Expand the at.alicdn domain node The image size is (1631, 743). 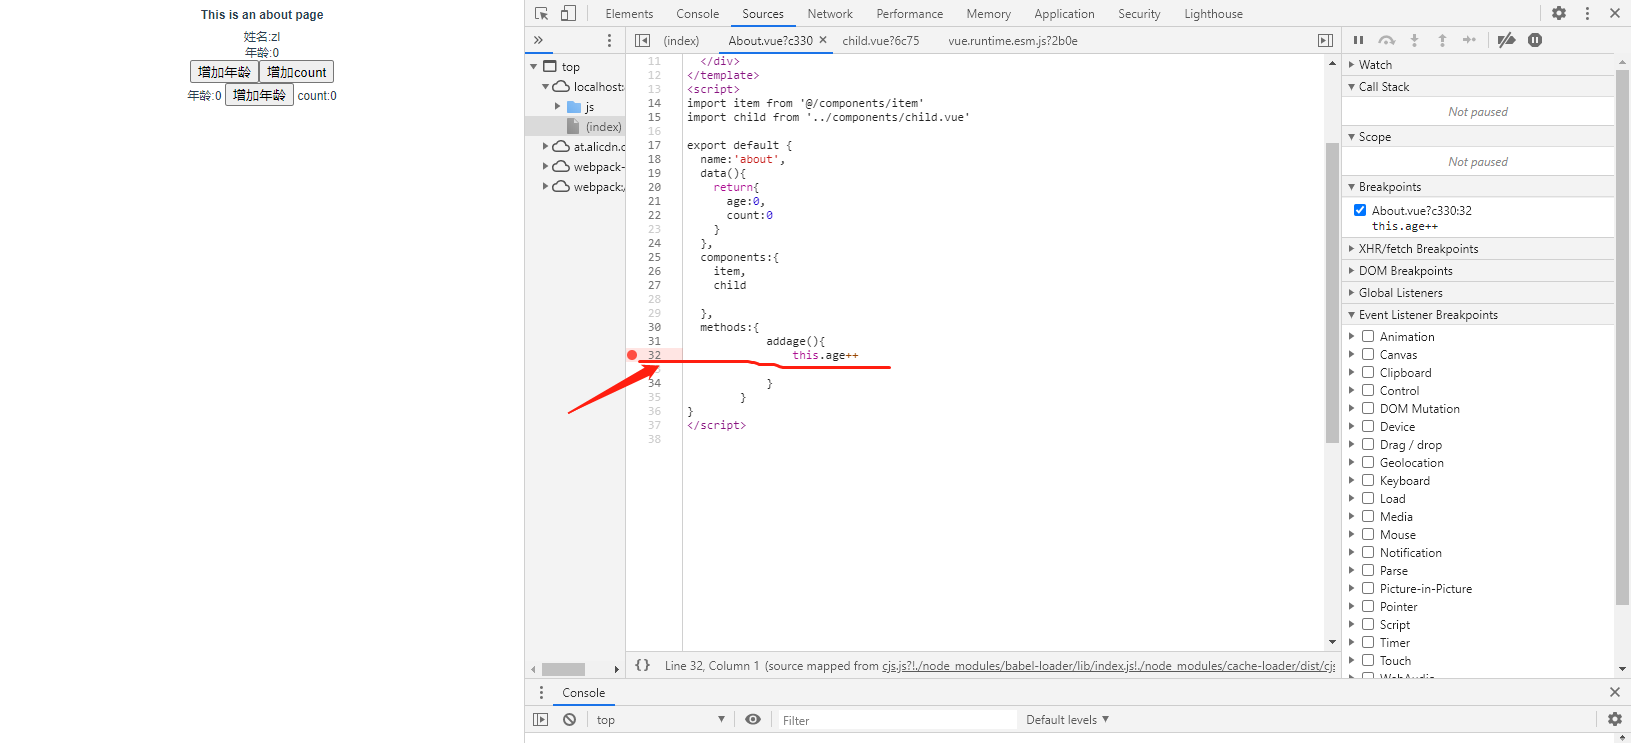545,146
